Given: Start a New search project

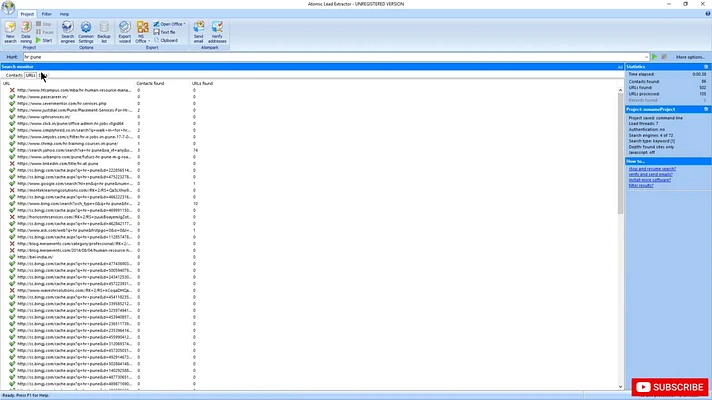Looking at the screenshot, I should tap(10, 32).
